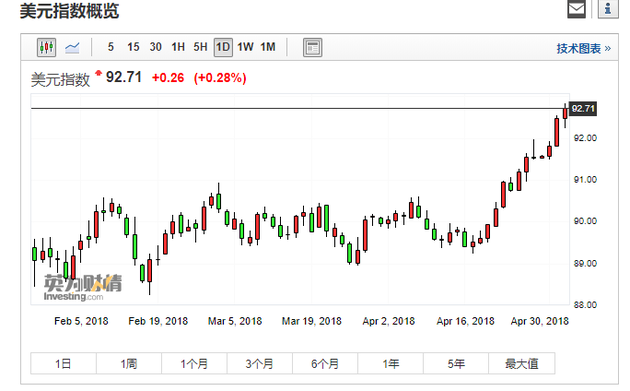Click the info icon at top right
Image resolution: width=630 pixels, height=391 pixels.
click(608, 9)
